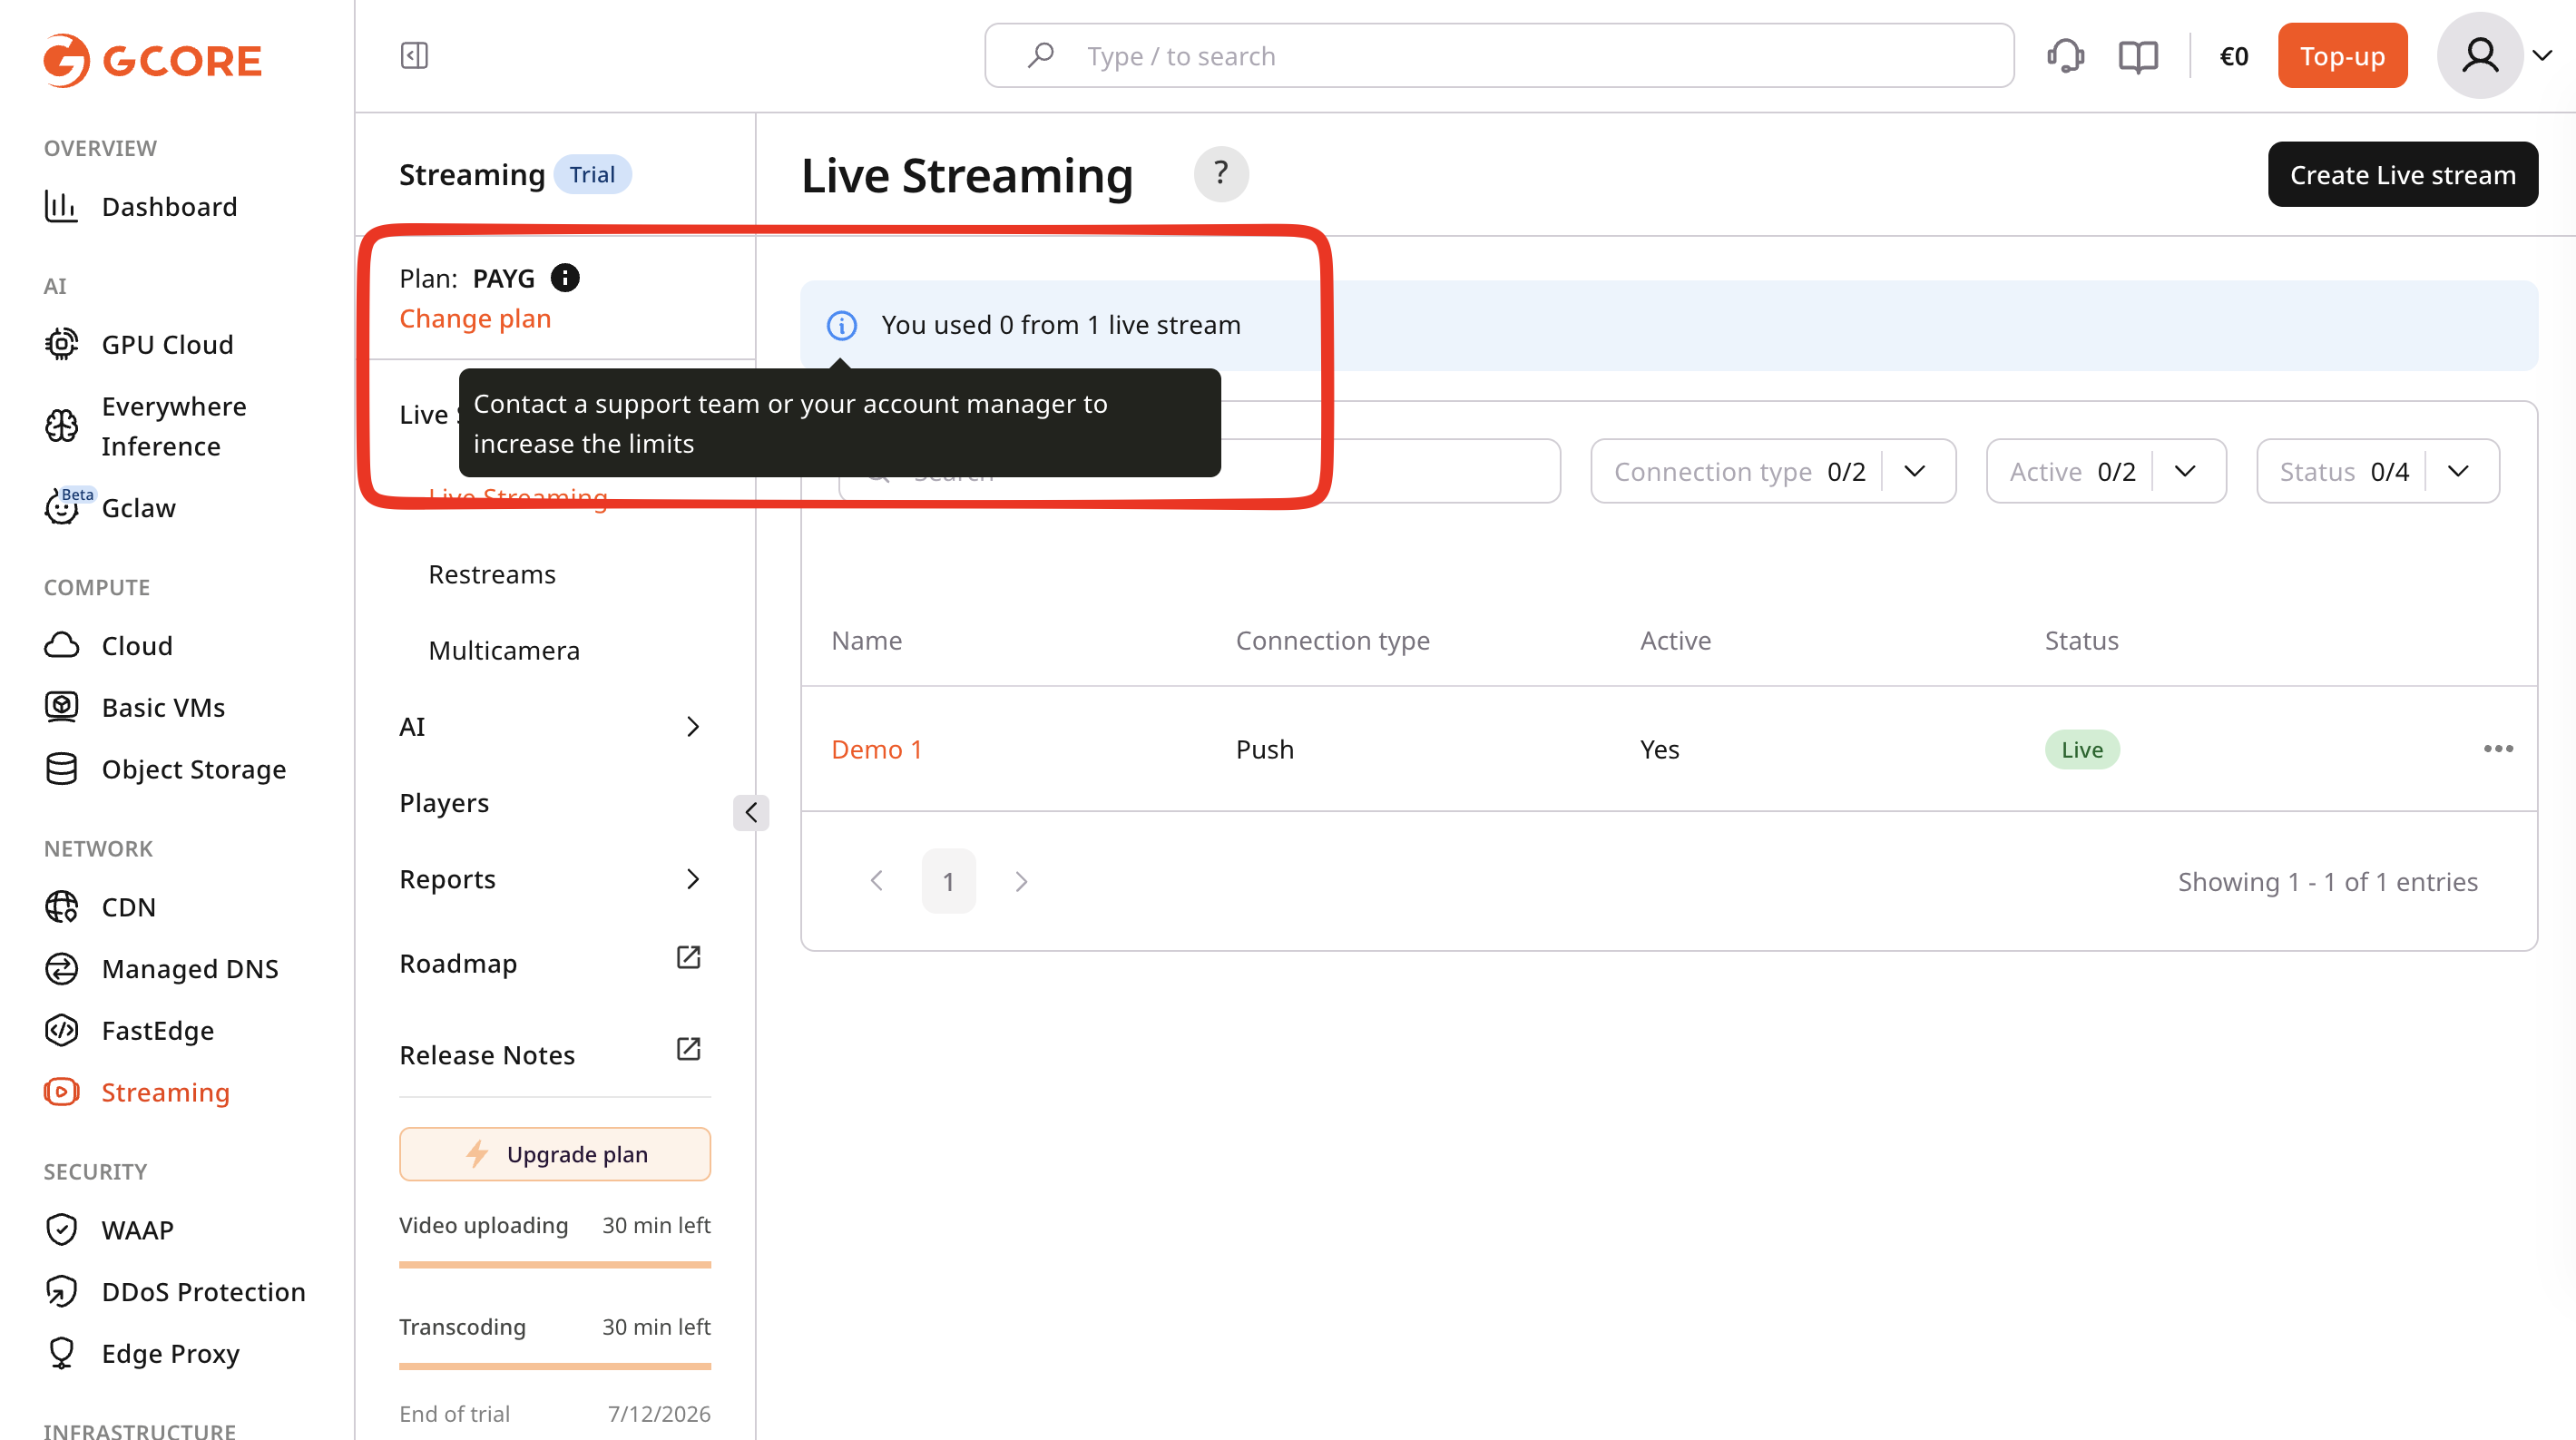This screenshot has width=2576, height=1440.
Task: Select page 1 in pagination
Action: click(948, 881)
